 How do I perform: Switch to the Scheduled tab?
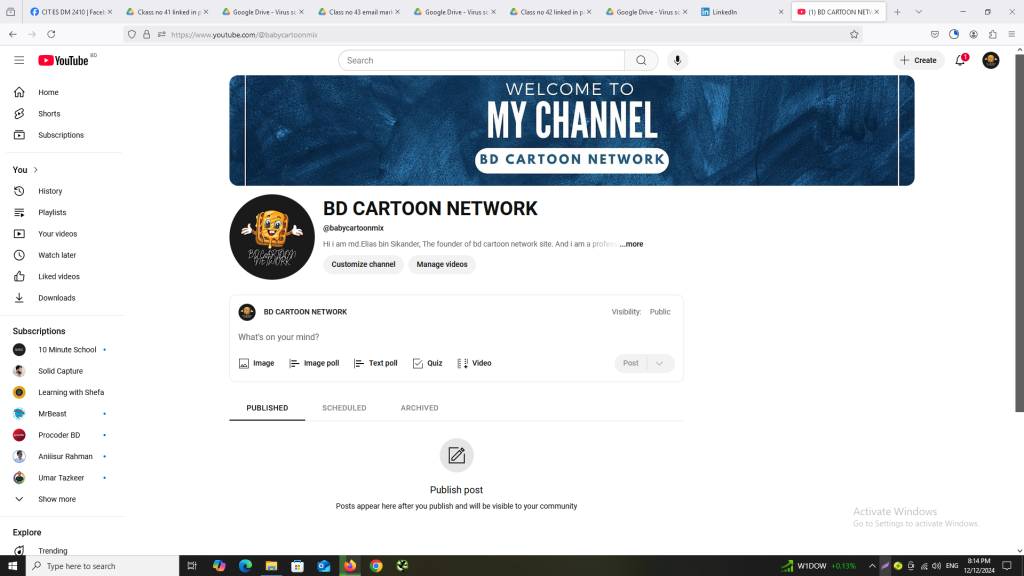pyautogui.click(x=344, y=408)
